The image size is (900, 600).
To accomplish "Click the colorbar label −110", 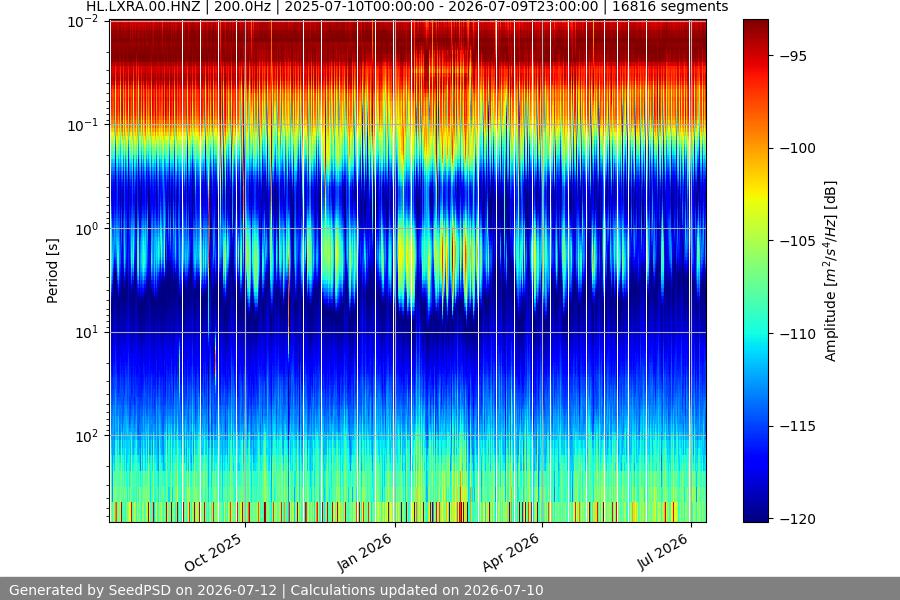I will (797, 334).
